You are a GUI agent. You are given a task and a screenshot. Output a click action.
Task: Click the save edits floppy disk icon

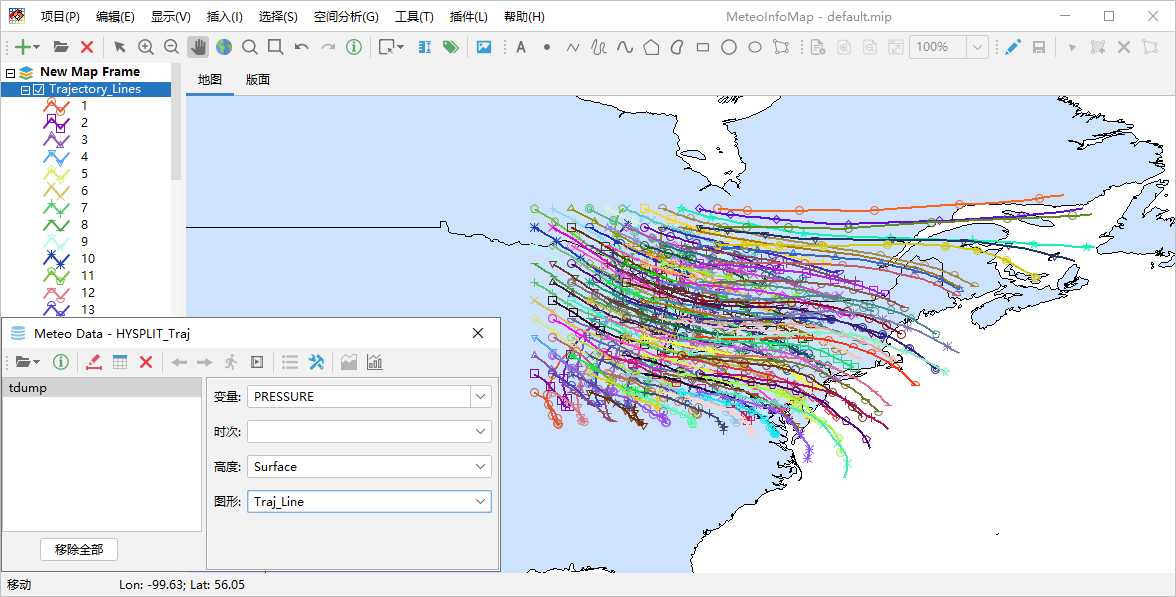click(x=1039, y=47)
